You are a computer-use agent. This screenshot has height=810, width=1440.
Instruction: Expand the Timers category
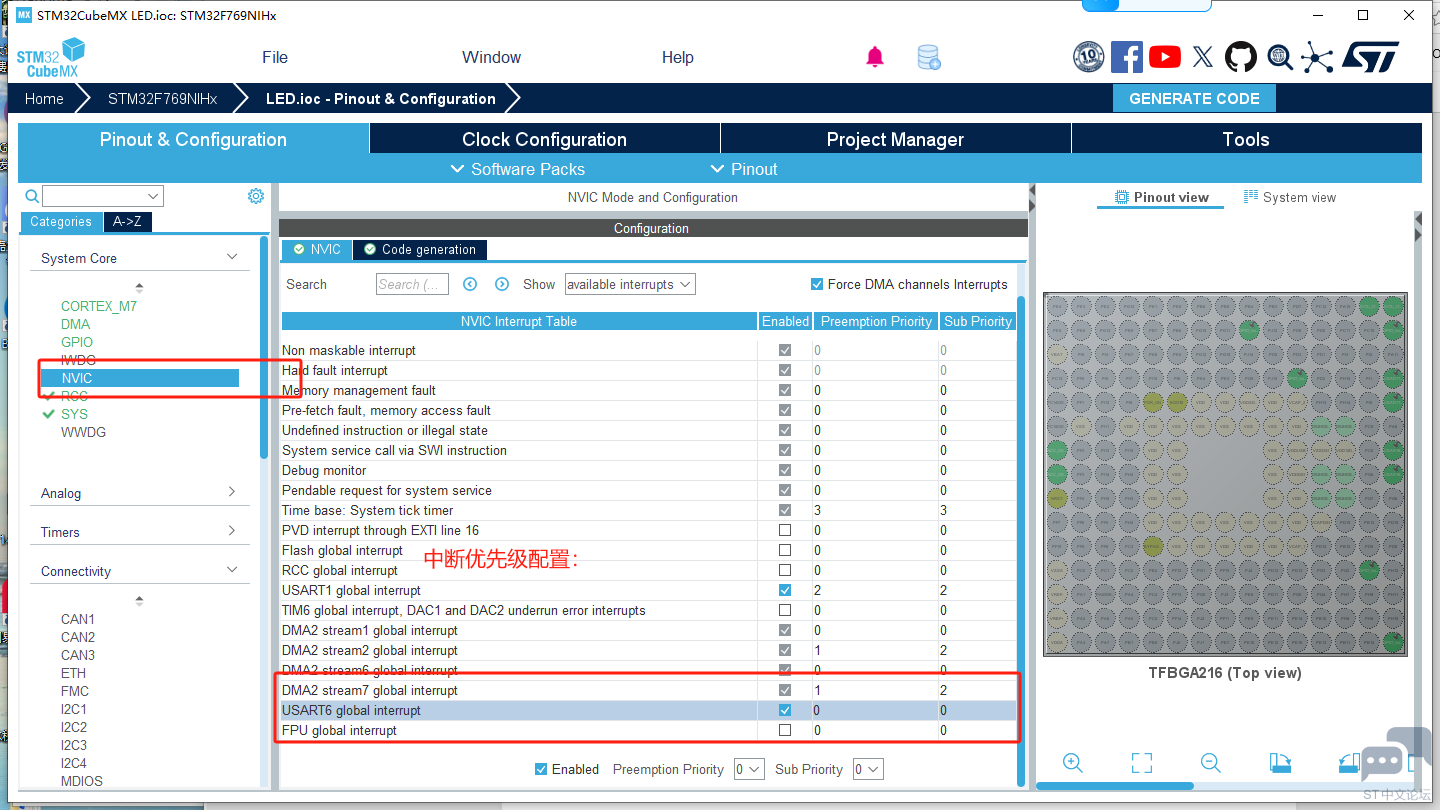(232, 531)
